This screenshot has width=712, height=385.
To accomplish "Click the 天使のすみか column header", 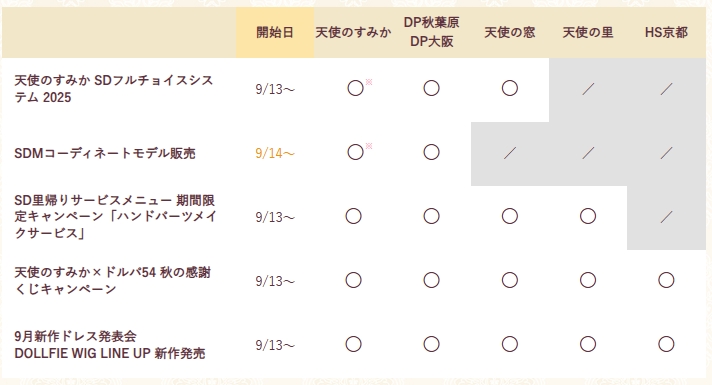I will point(353,33).
